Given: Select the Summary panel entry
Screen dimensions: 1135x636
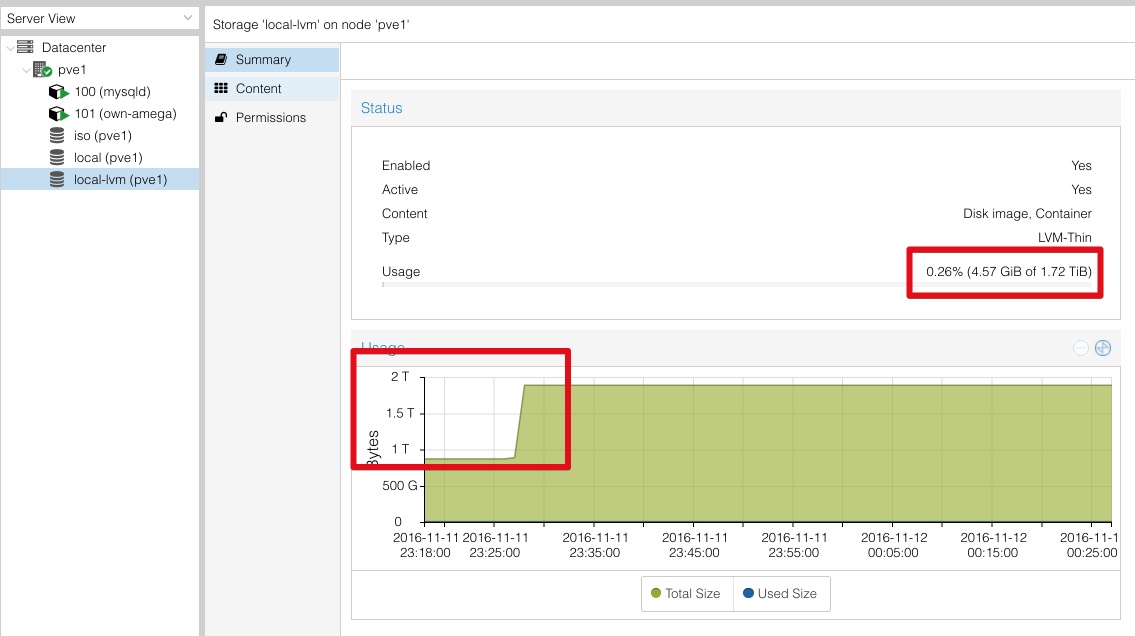Looking at the screenshot, I should (x=262, y=59).
